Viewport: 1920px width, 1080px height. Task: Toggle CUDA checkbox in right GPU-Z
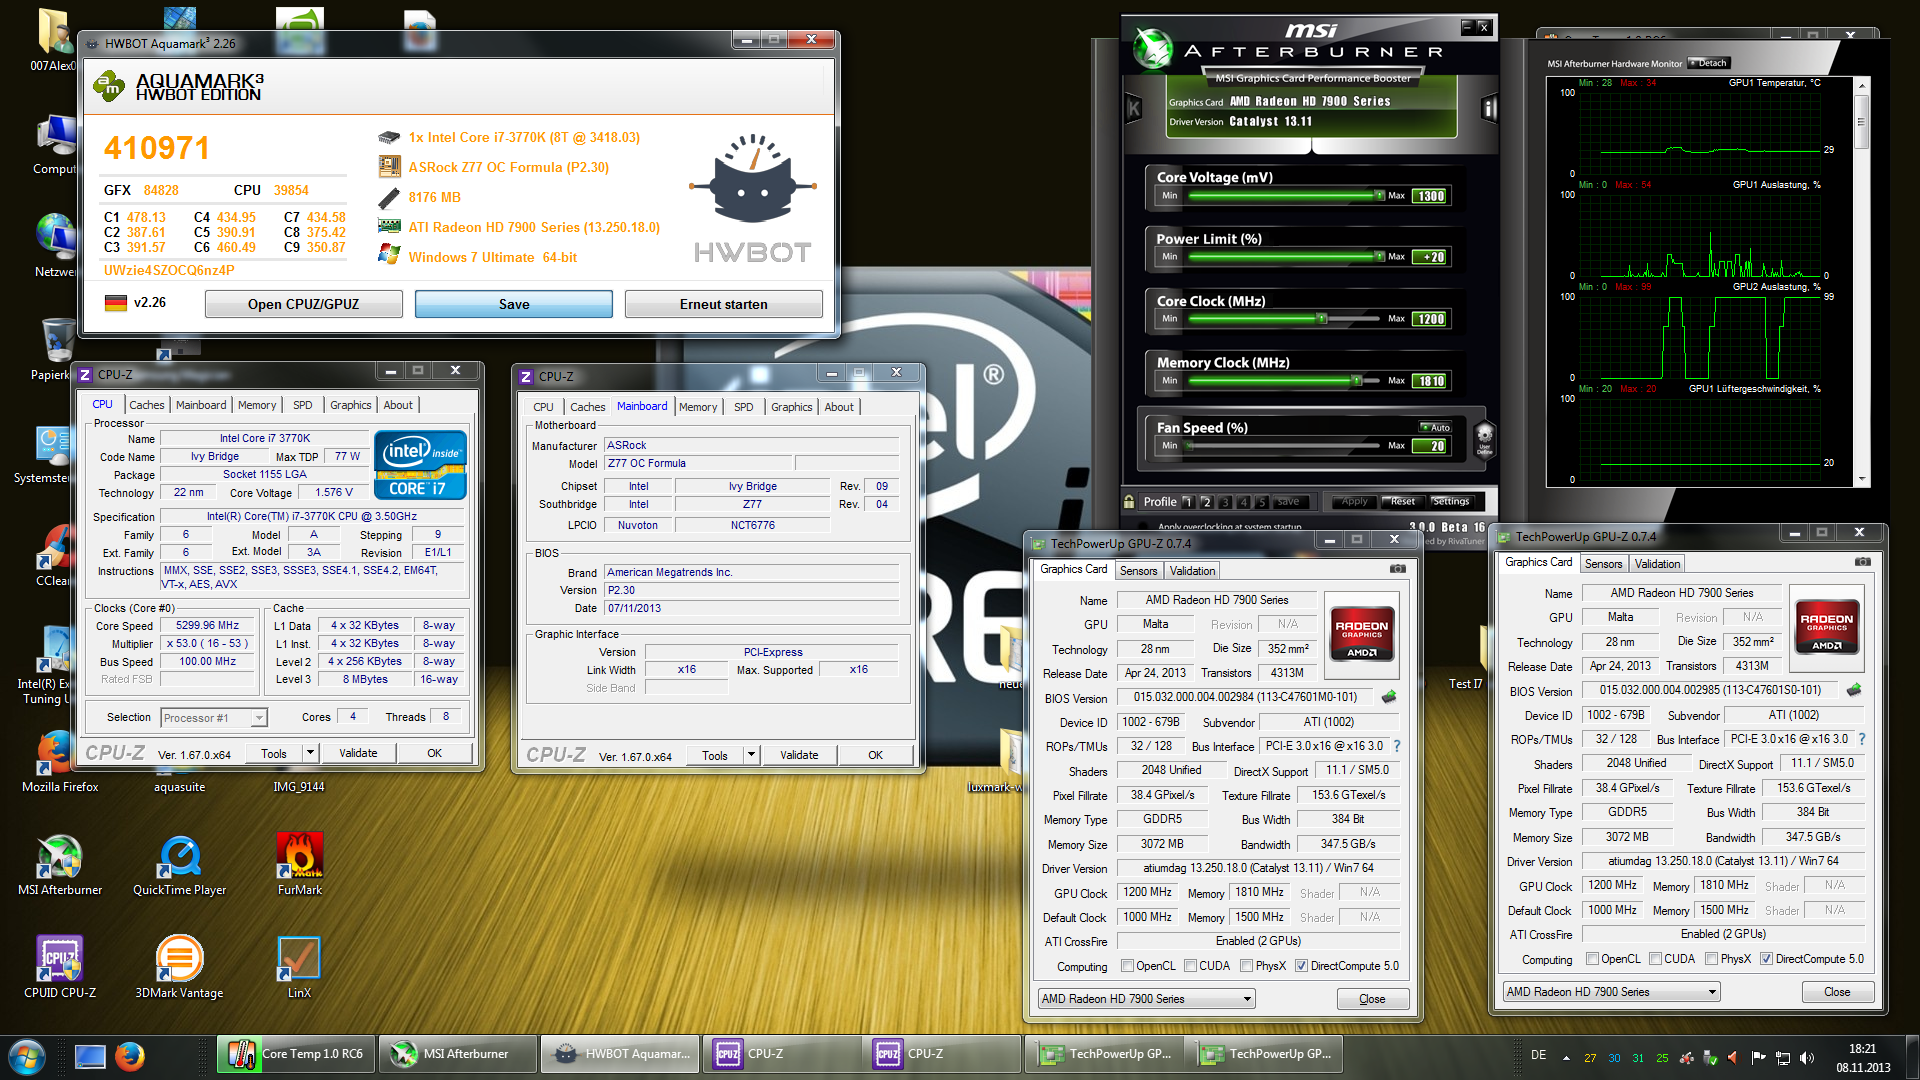(1655, 959)
